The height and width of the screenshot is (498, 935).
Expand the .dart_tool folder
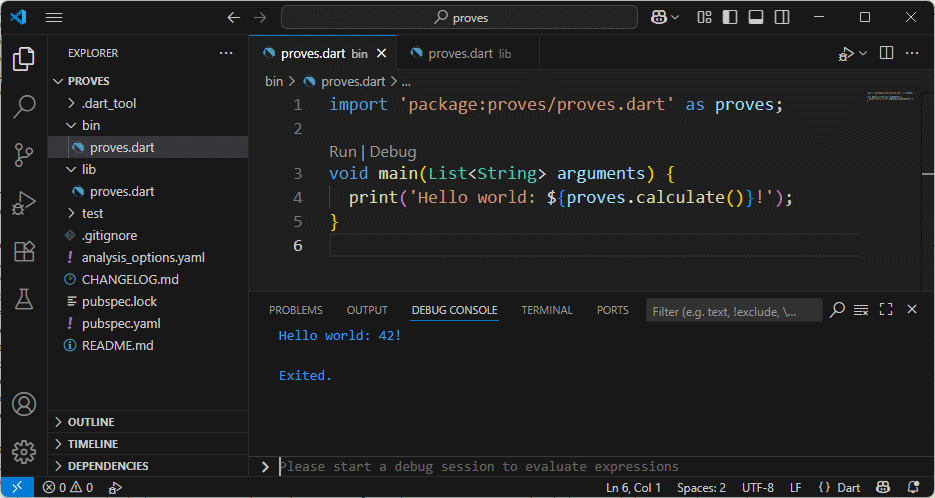[147, 103]
